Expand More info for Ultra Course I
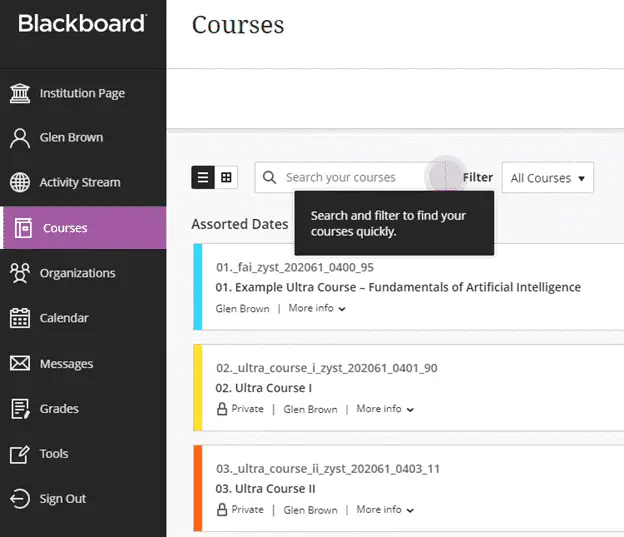 pyautogui.click(x=385, y=409)
